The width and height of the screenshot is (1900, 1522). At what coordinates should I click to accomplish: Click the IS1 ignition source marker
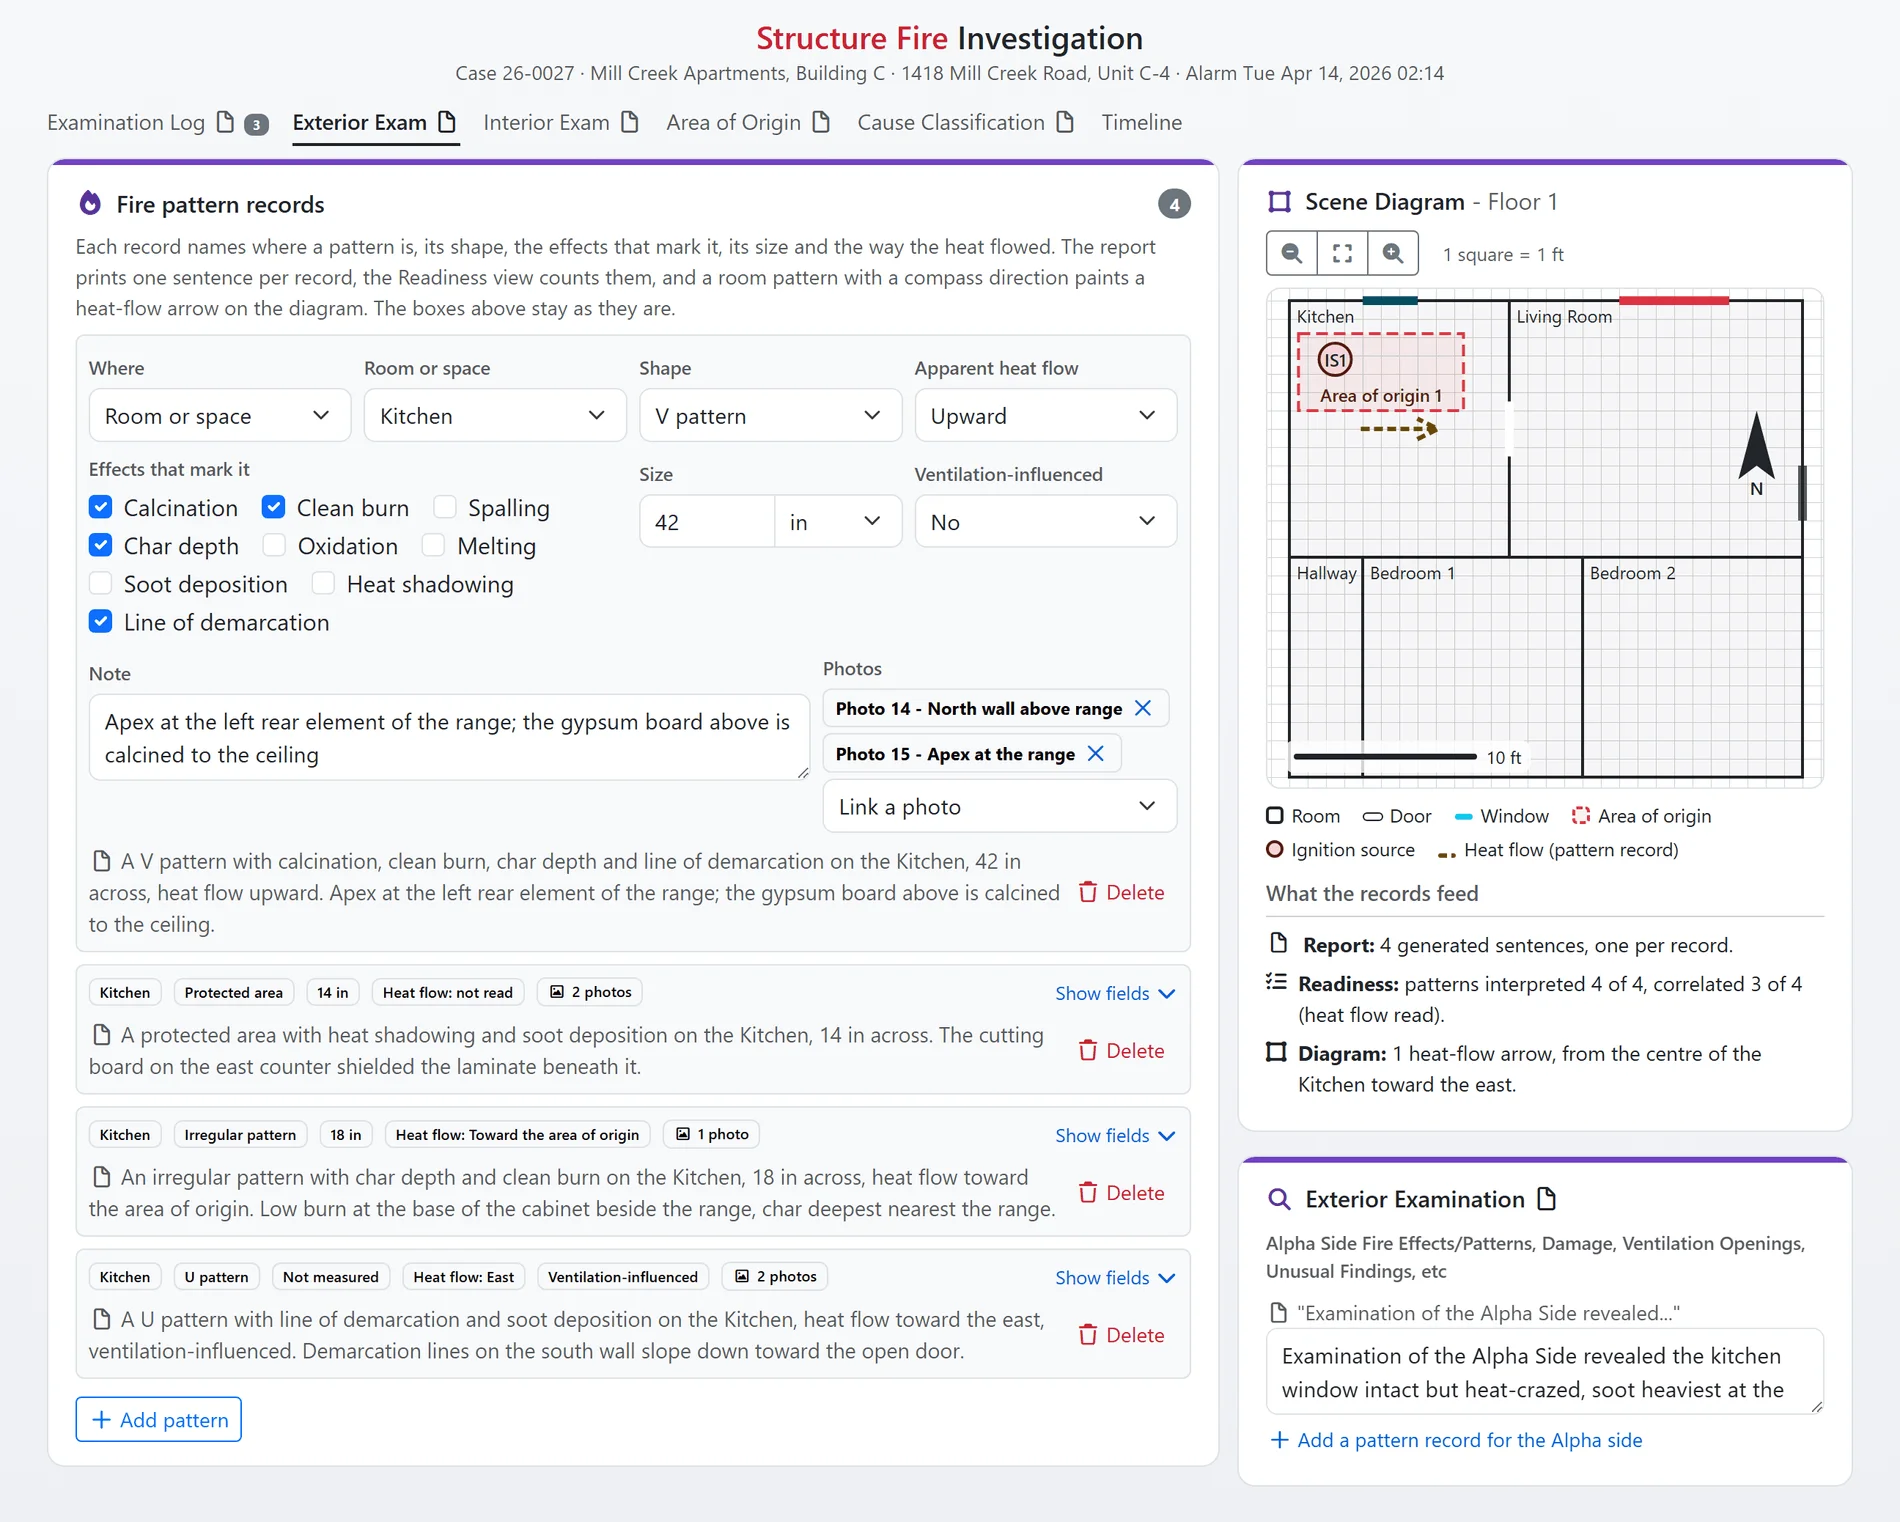(1335, 359)
